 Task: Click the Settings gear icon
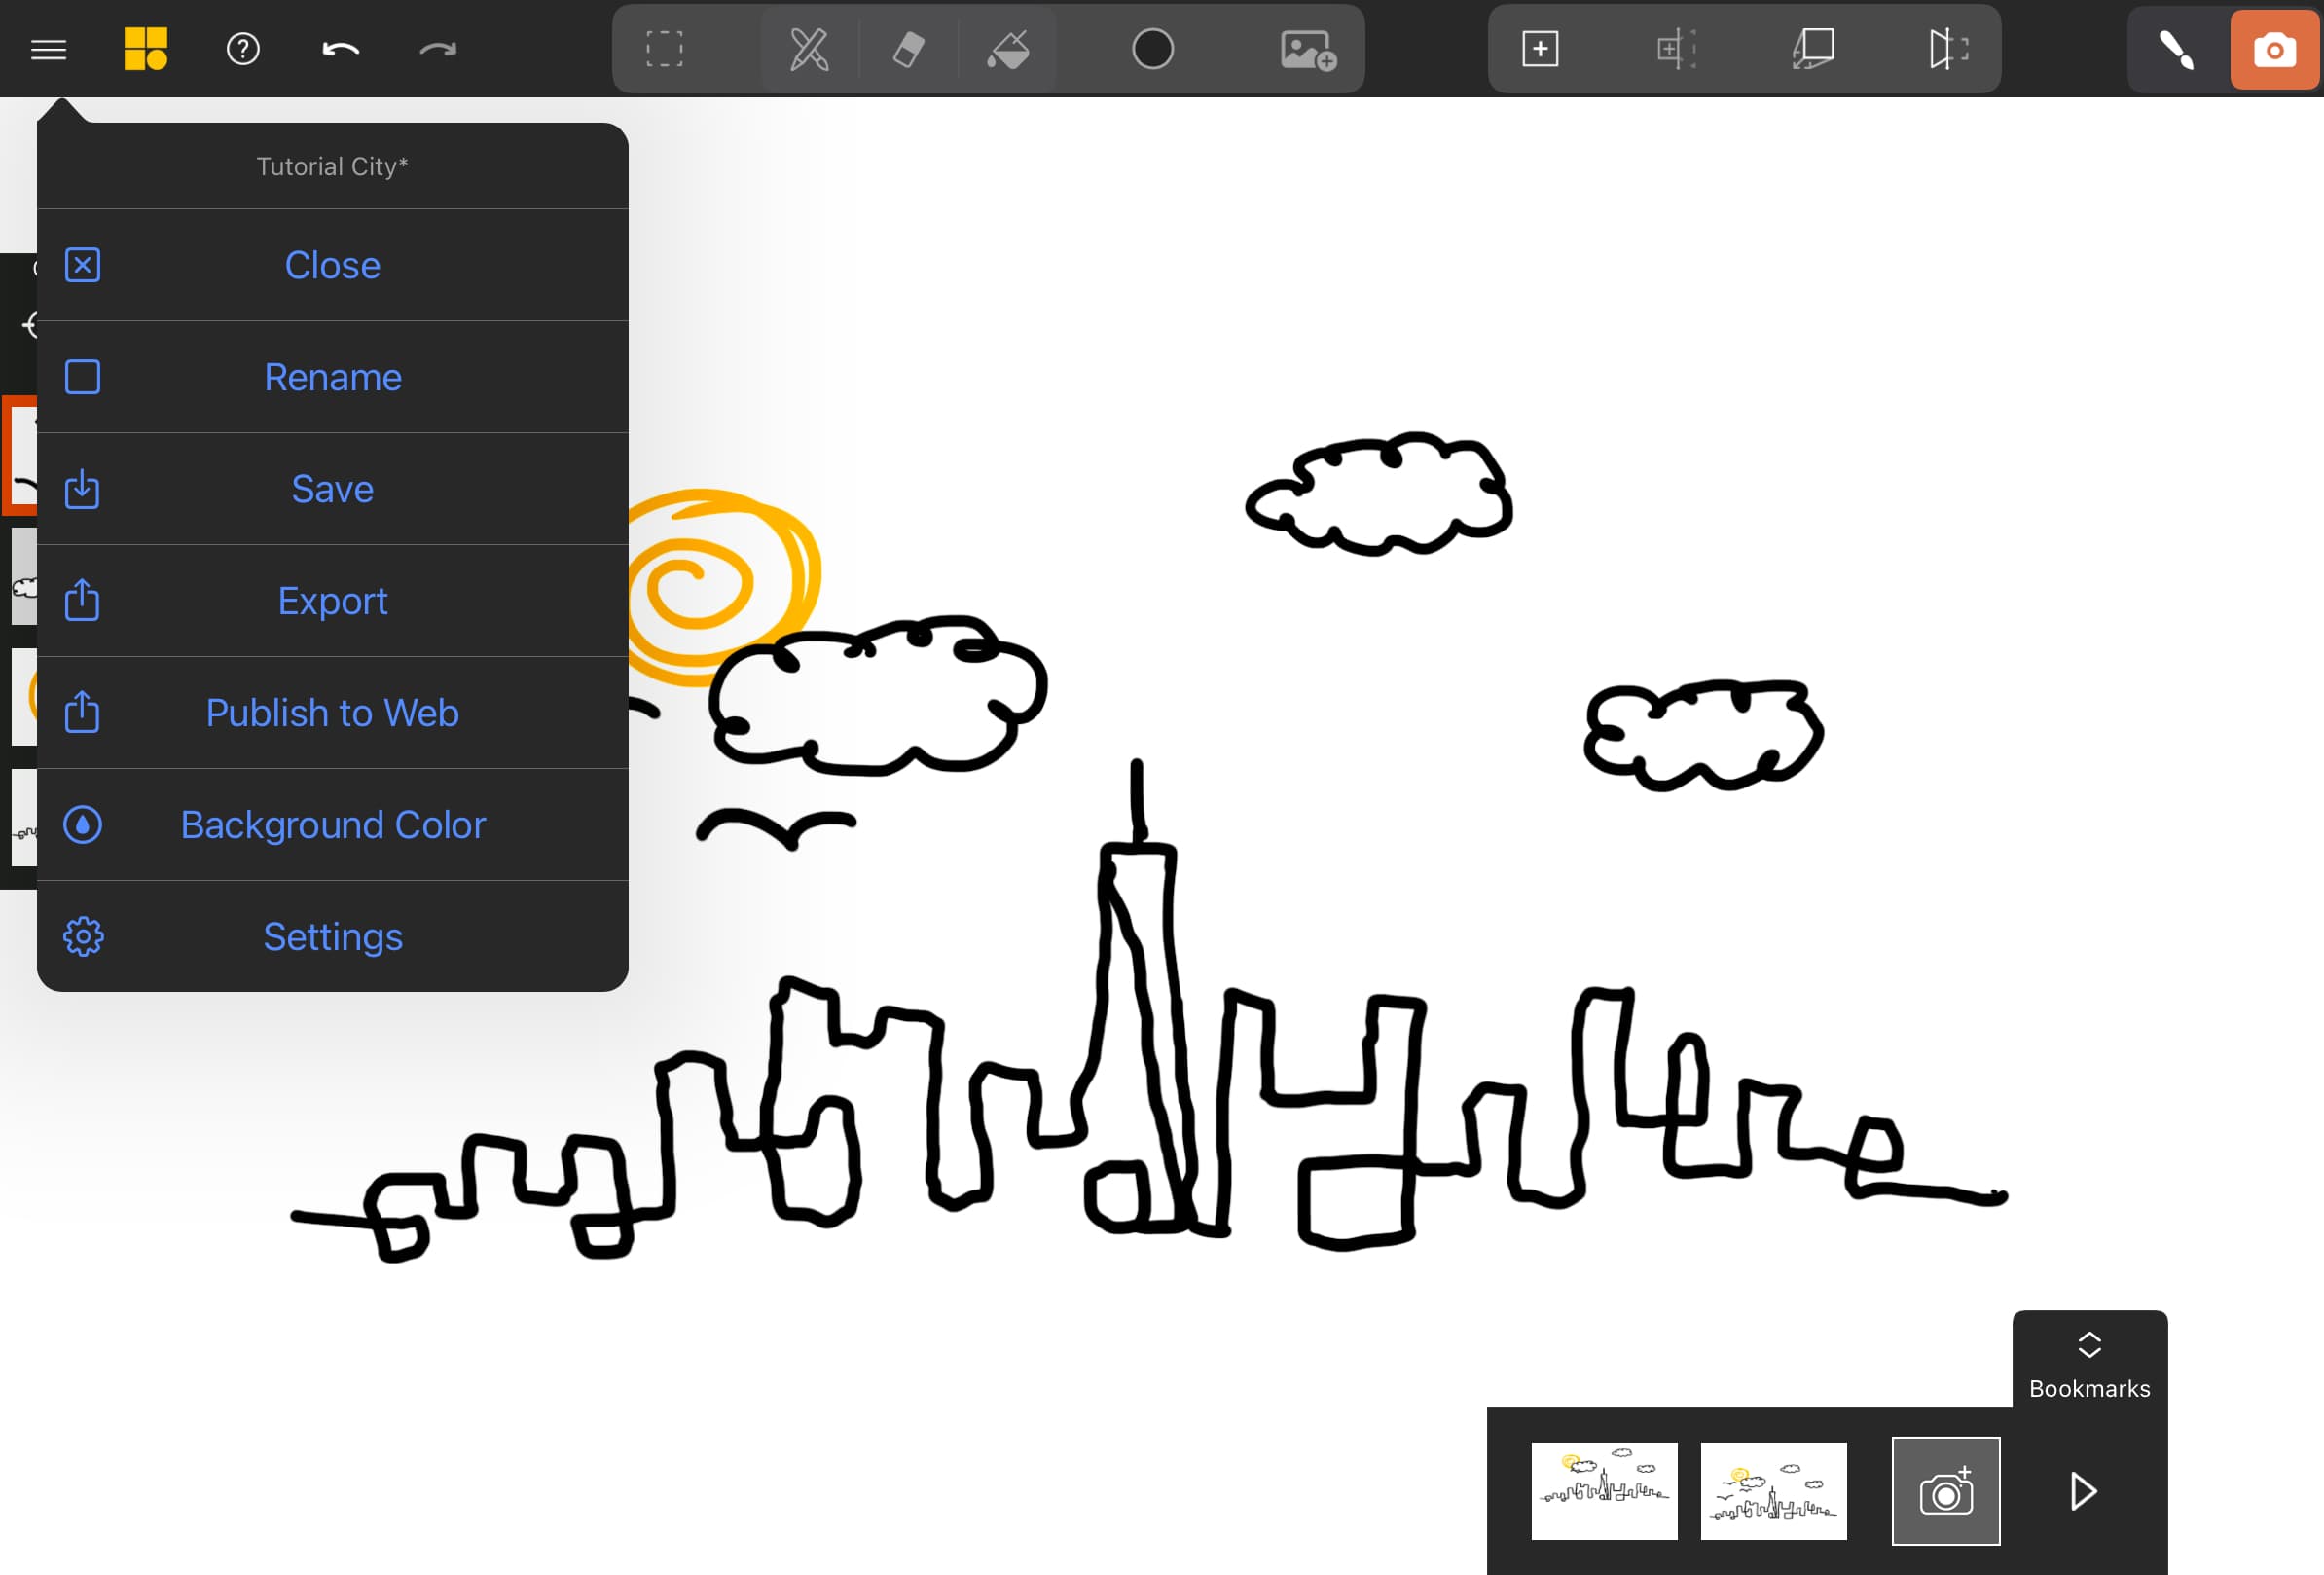(83, 937)
